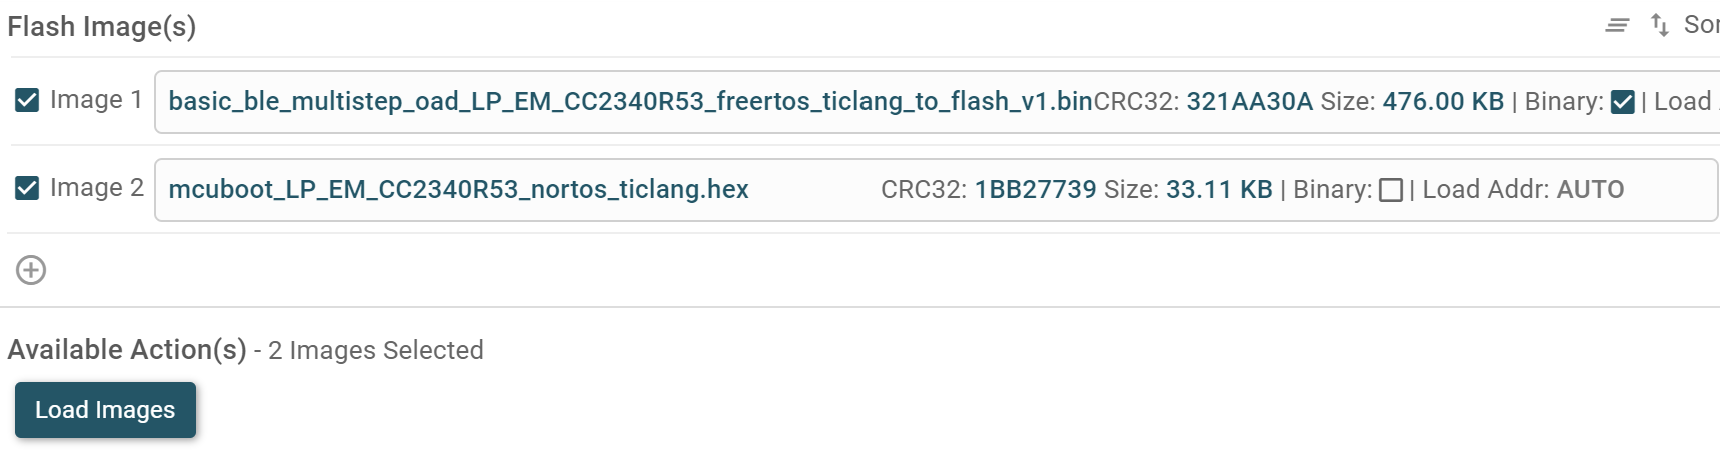Click the 476.00 KB size value
The width and height of the screenshot is (1720, 464).
[1443, 101]
